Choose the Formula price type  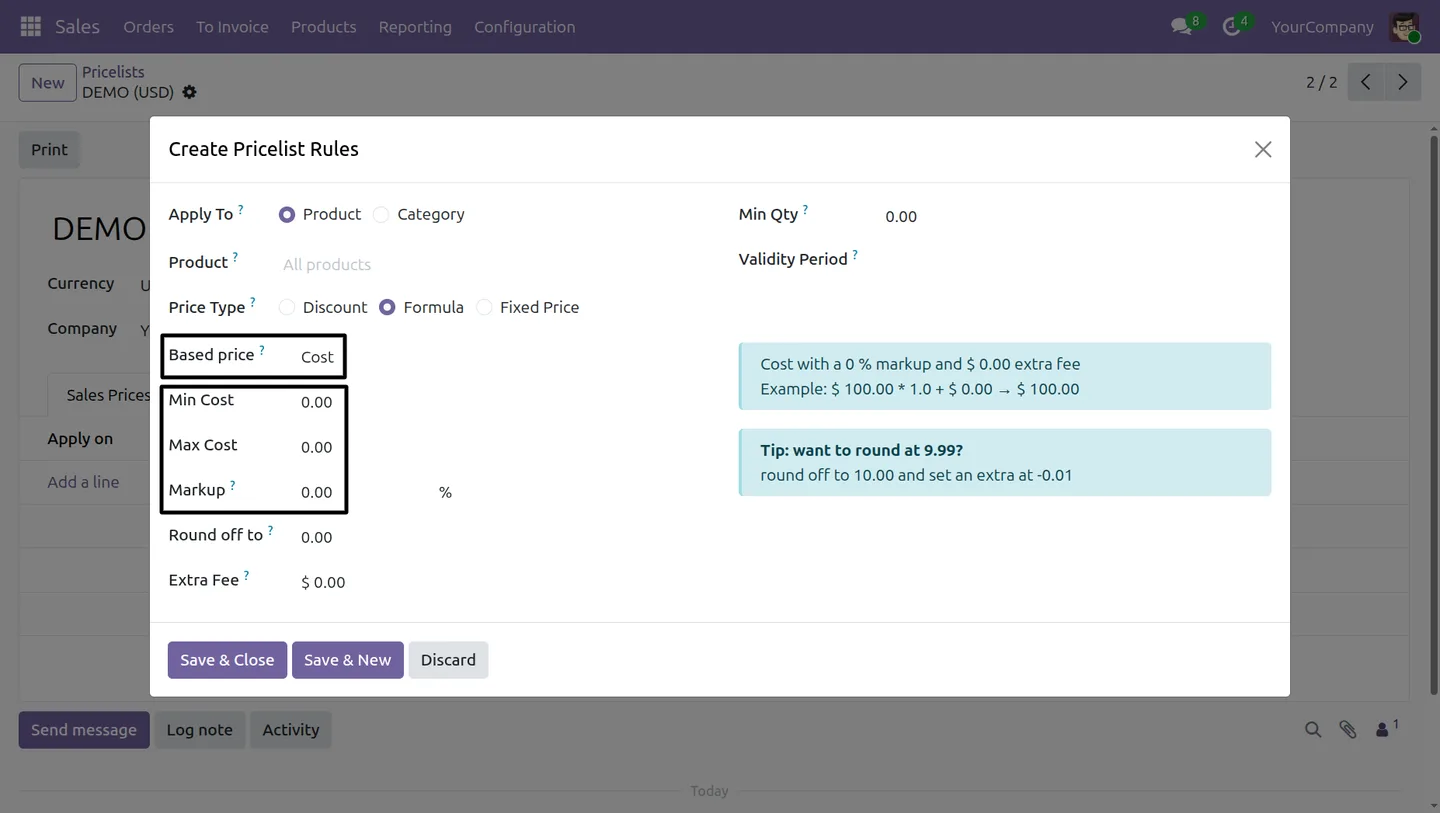pos(387,307)
